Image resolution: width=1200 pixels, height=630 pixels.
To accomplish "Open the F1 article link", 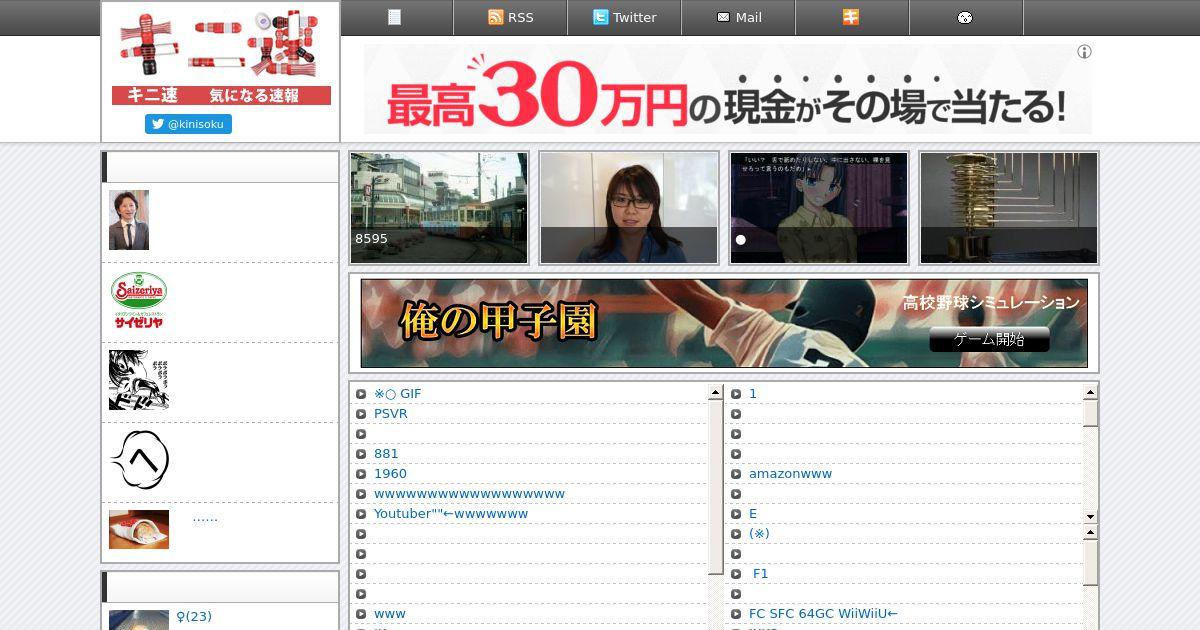I will point(761,574).
